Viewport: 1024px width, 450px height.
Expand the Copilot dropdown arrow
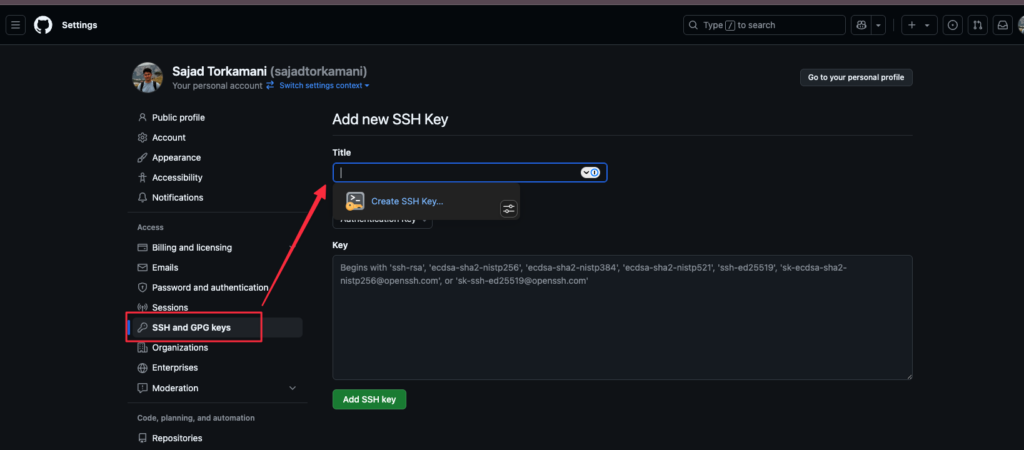(878, 25)
